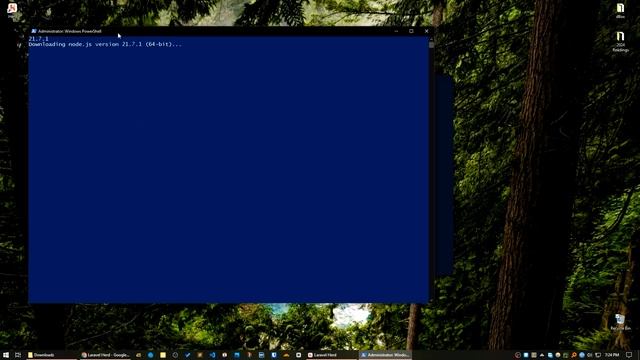Click the PowerShell icon in the window title bar
The image size is (640, 360).
34,31
